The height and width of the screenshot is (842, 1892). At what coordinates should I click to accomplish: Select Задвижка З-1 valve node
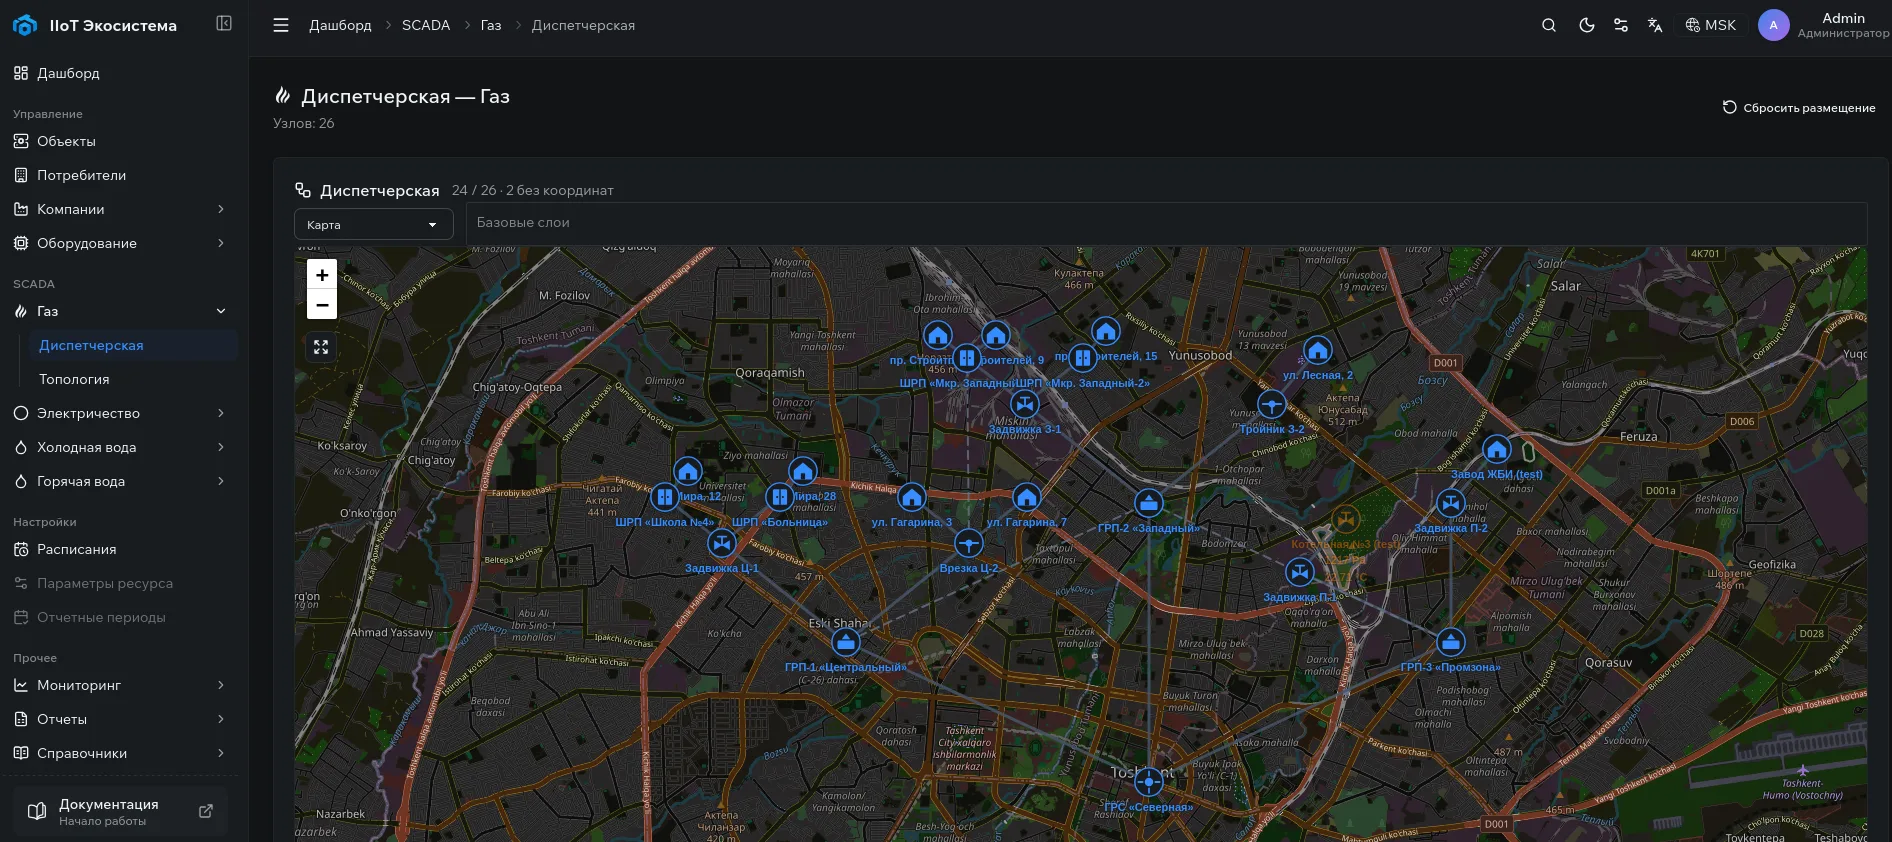pos(1025,405)
